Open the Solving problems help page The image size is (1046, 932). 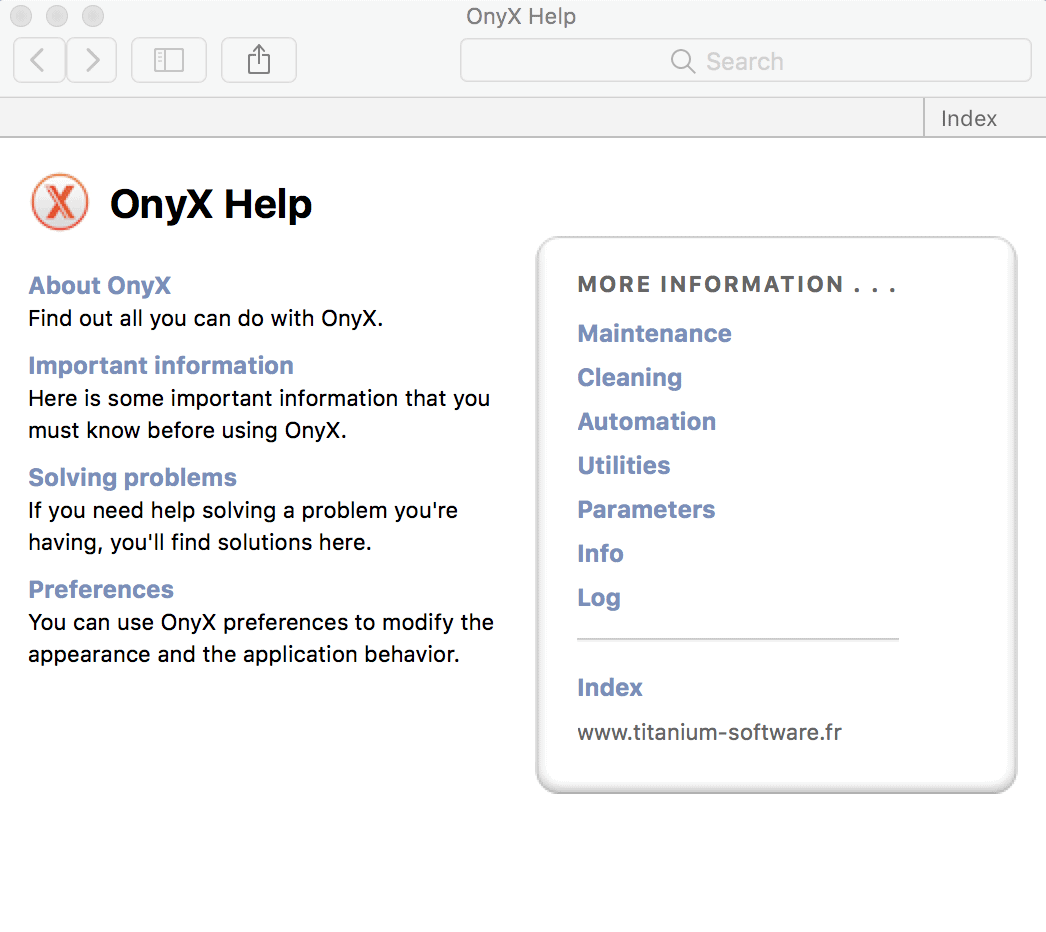tap(132, 477)
